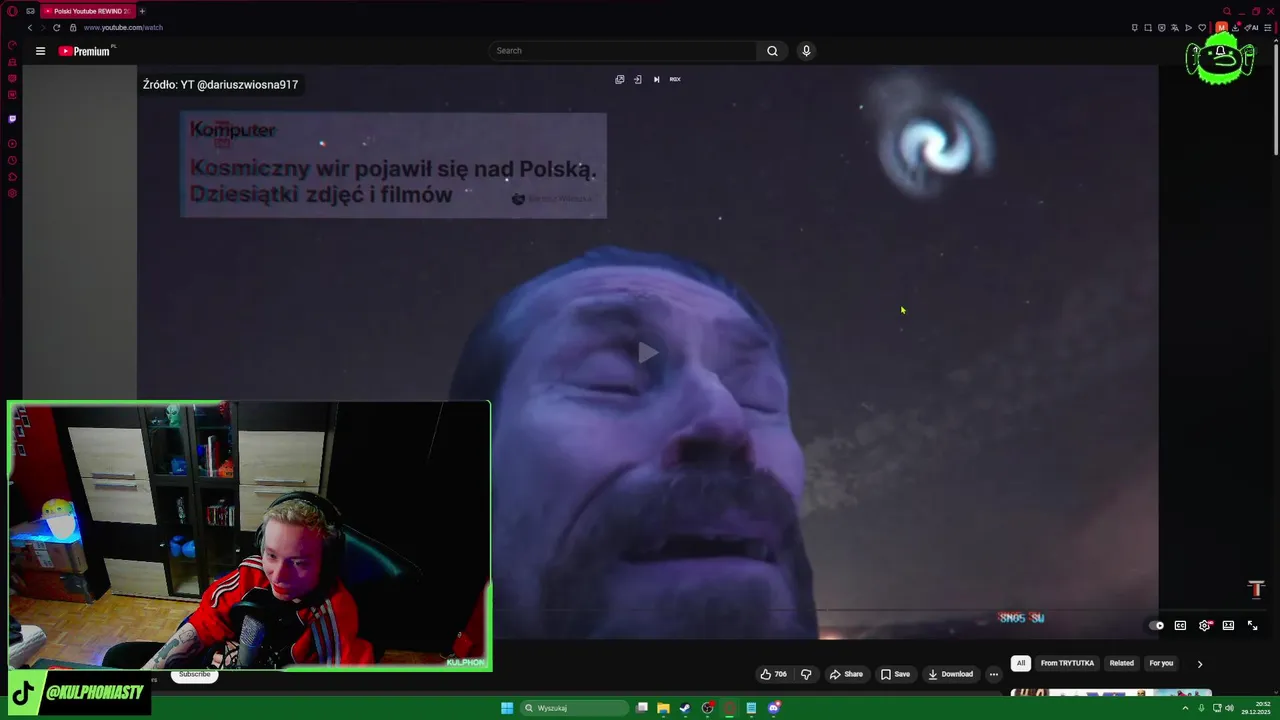Dislike the video with the thumbs-down
Screen dimensions: 1280x720
tap(806, 674)
